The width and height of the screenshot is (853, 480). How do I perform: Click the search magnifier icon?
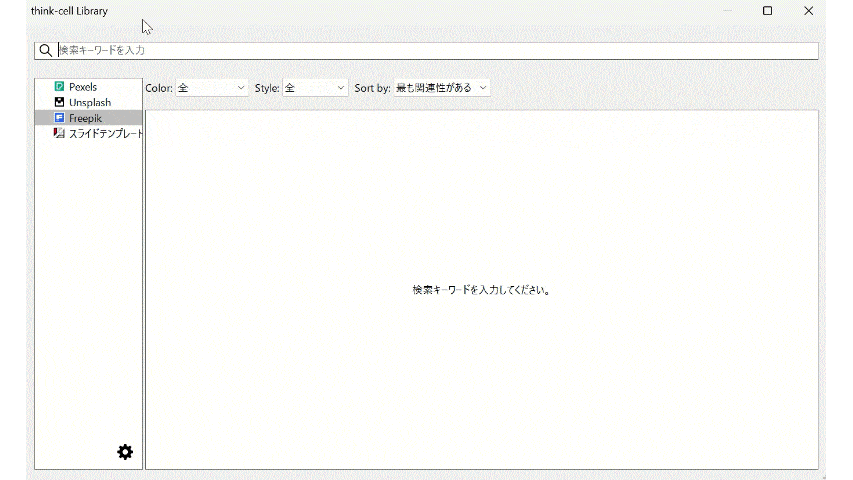click(x=46, y=51)
